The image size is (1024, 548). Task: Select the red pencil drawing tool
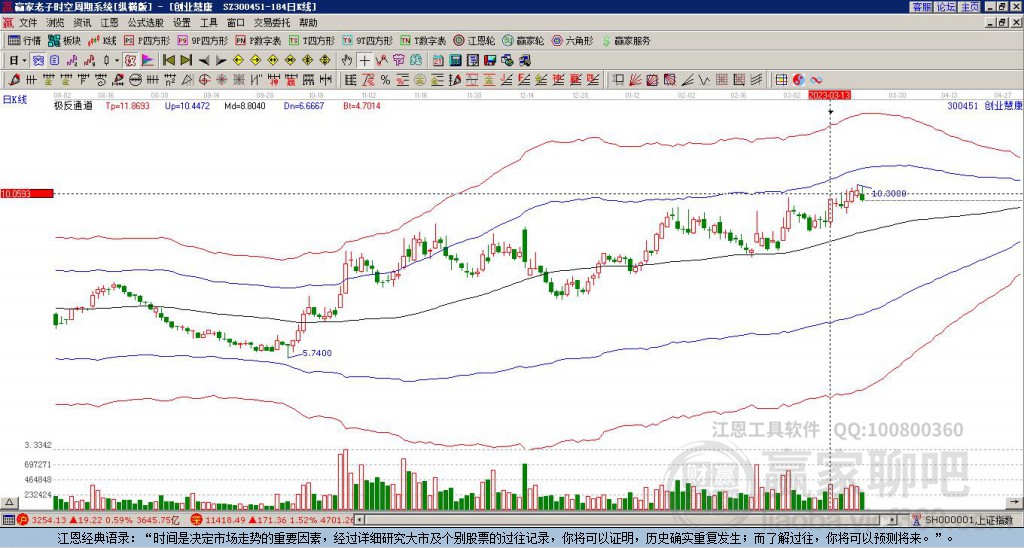pyautogui.click(x=13, y=80)
